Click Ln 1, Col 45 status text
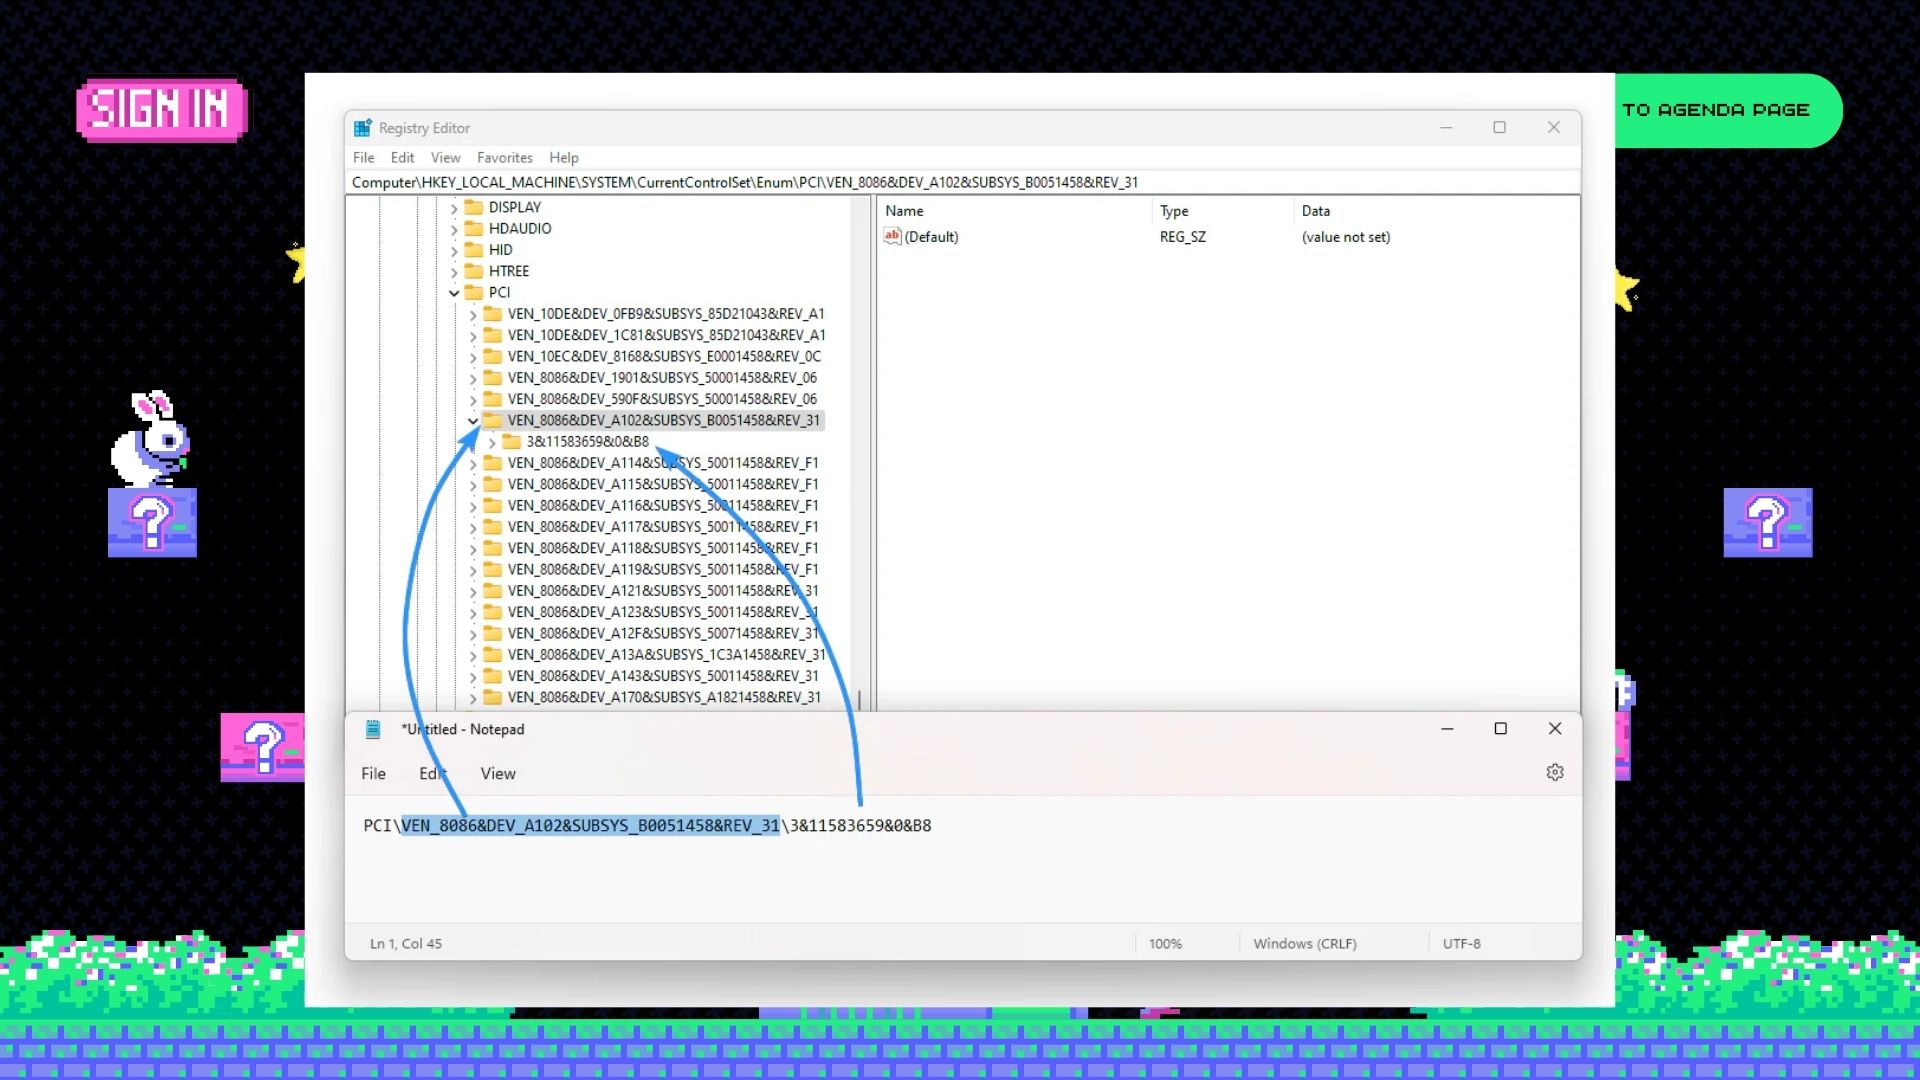Viewport: 1920px width, 1080px height. (x=406, y=944)
